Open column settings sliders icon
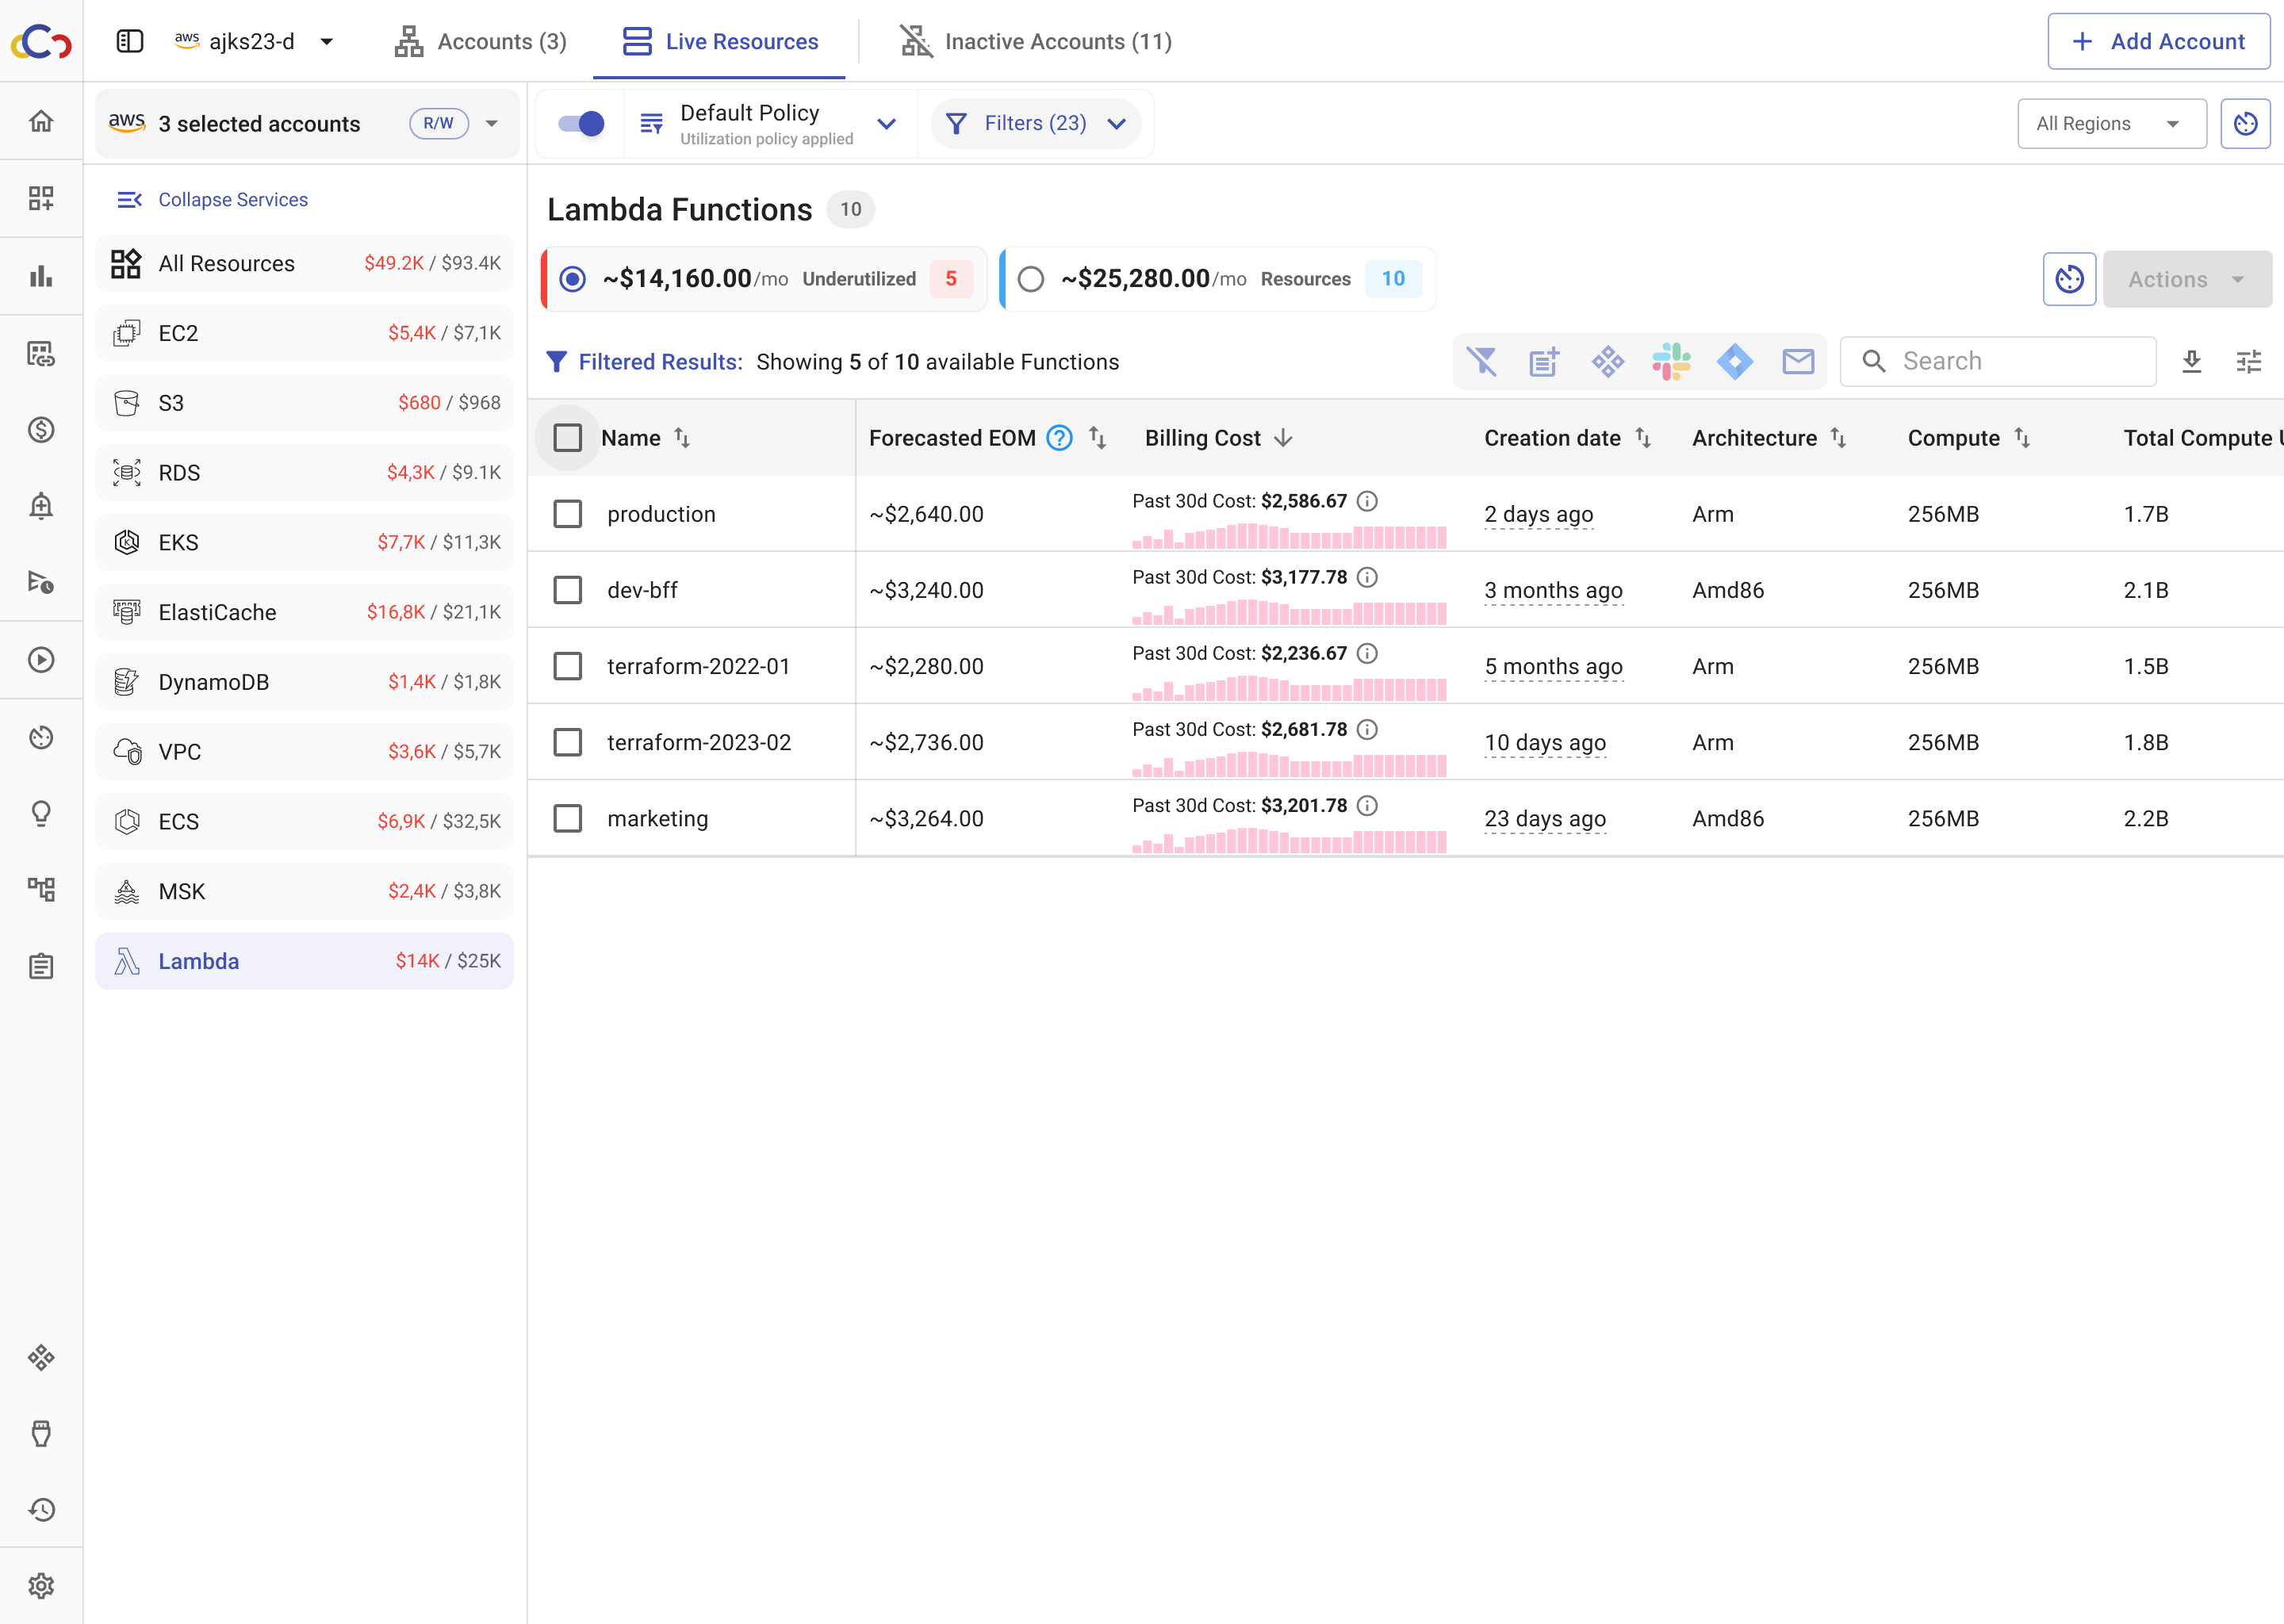Image resolution: width=2284 pixels, height=1624 pixels. [x=2249, y=361]
